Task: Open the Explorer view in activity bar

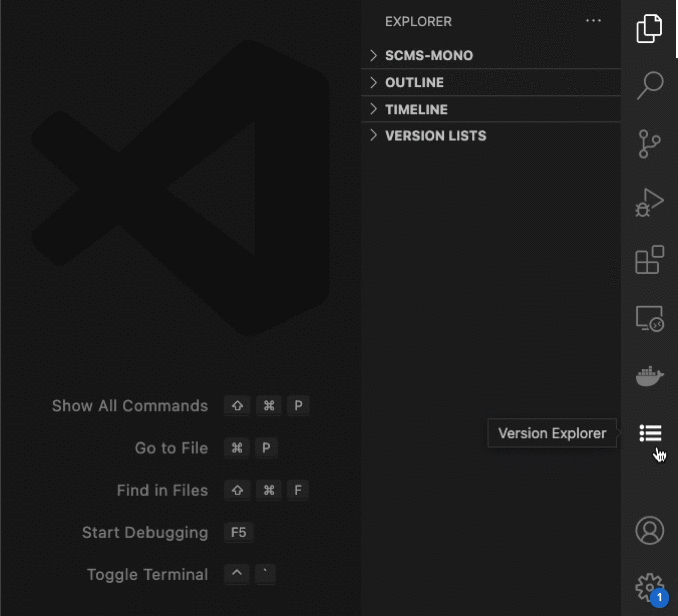Action: click(x=649, y=29)
